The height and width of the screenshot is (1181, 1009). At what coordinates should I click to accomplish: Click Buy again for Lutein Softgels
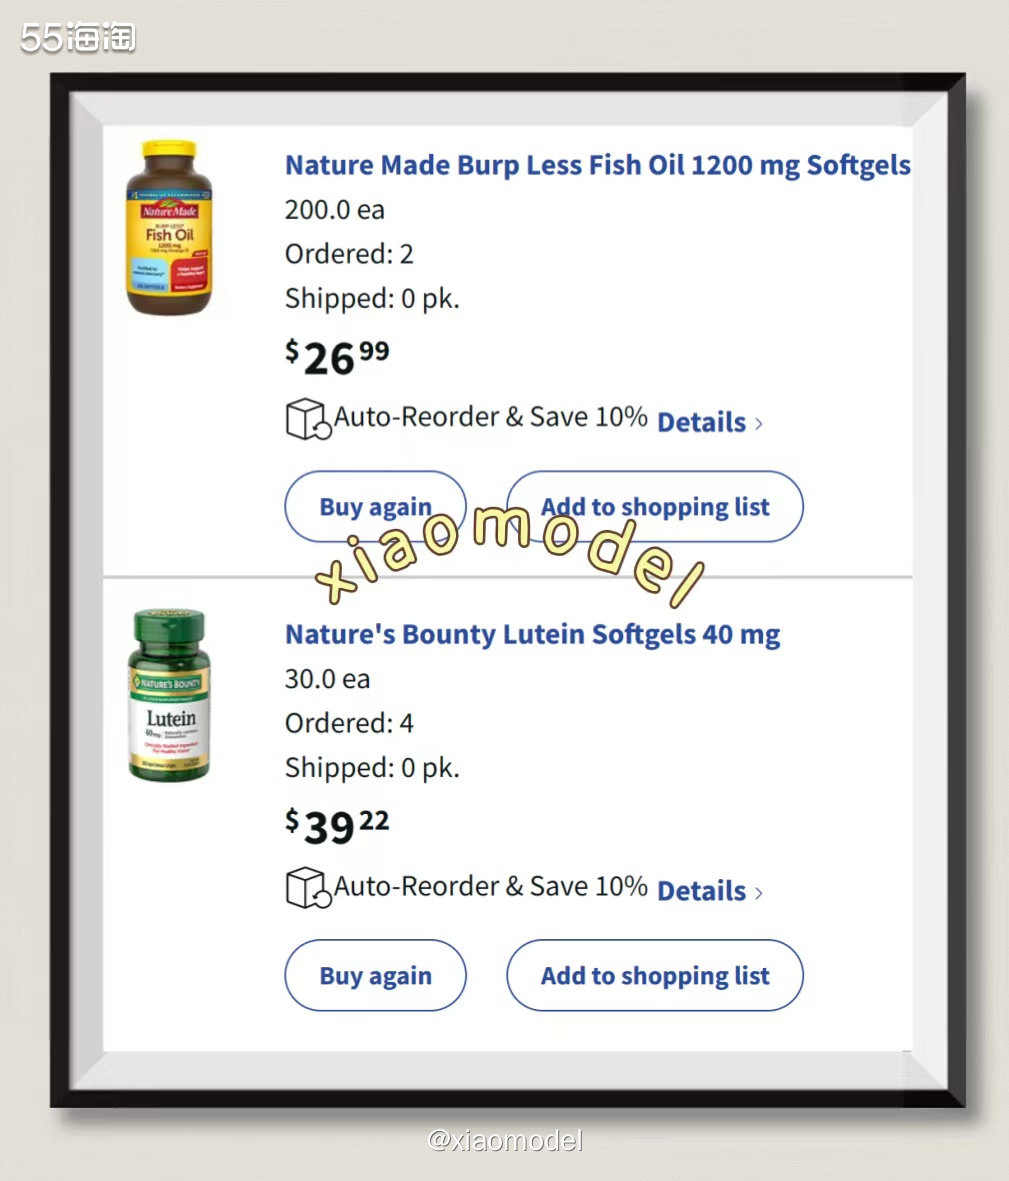pos(376,975)
